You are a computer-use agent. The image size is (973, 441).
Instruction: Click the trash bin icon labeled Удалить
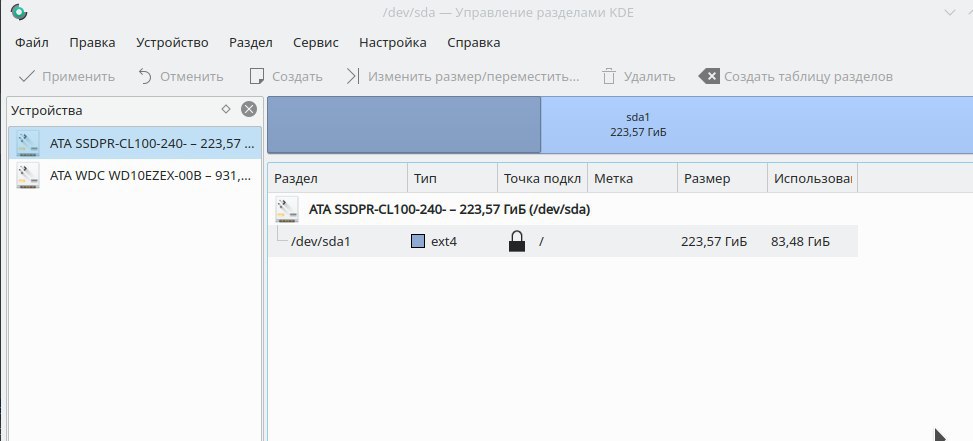coord(609,76)
